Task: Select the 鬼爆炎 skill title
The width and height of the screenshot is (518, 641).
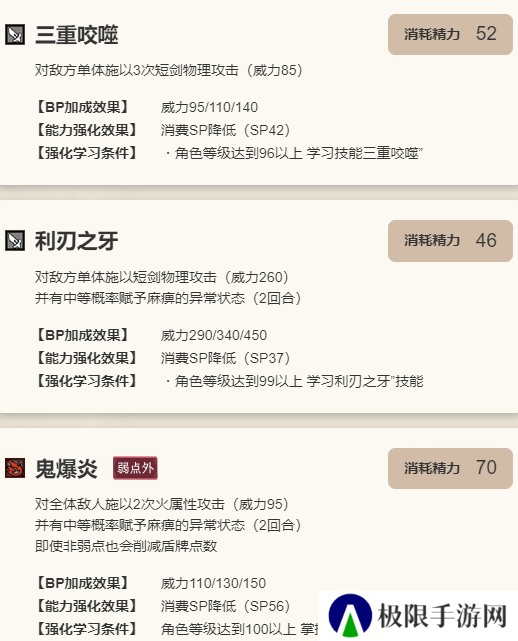Action: 66,468
